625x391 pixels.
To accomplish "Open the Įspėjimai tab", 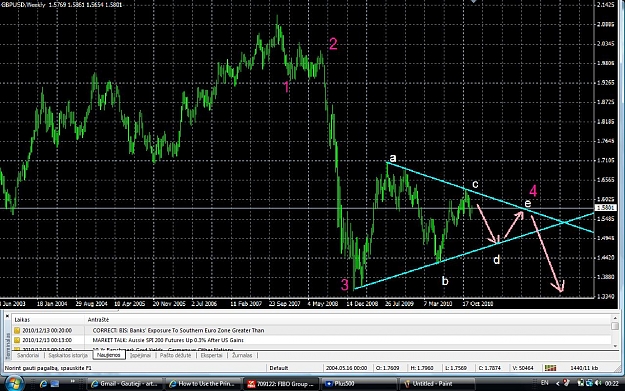I will click(140, 355).
